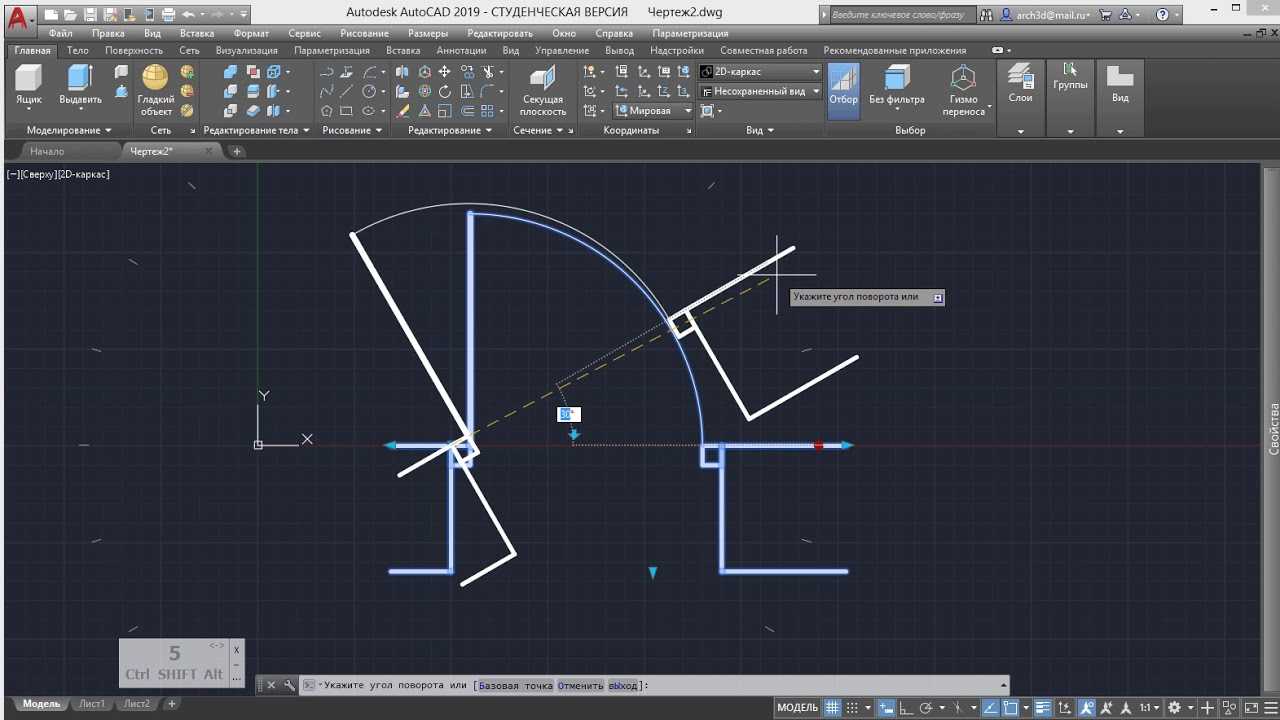This screenshot has height=720, width=1280.
Task: Switch to the Лист1 layout tab
Action: 92,704
